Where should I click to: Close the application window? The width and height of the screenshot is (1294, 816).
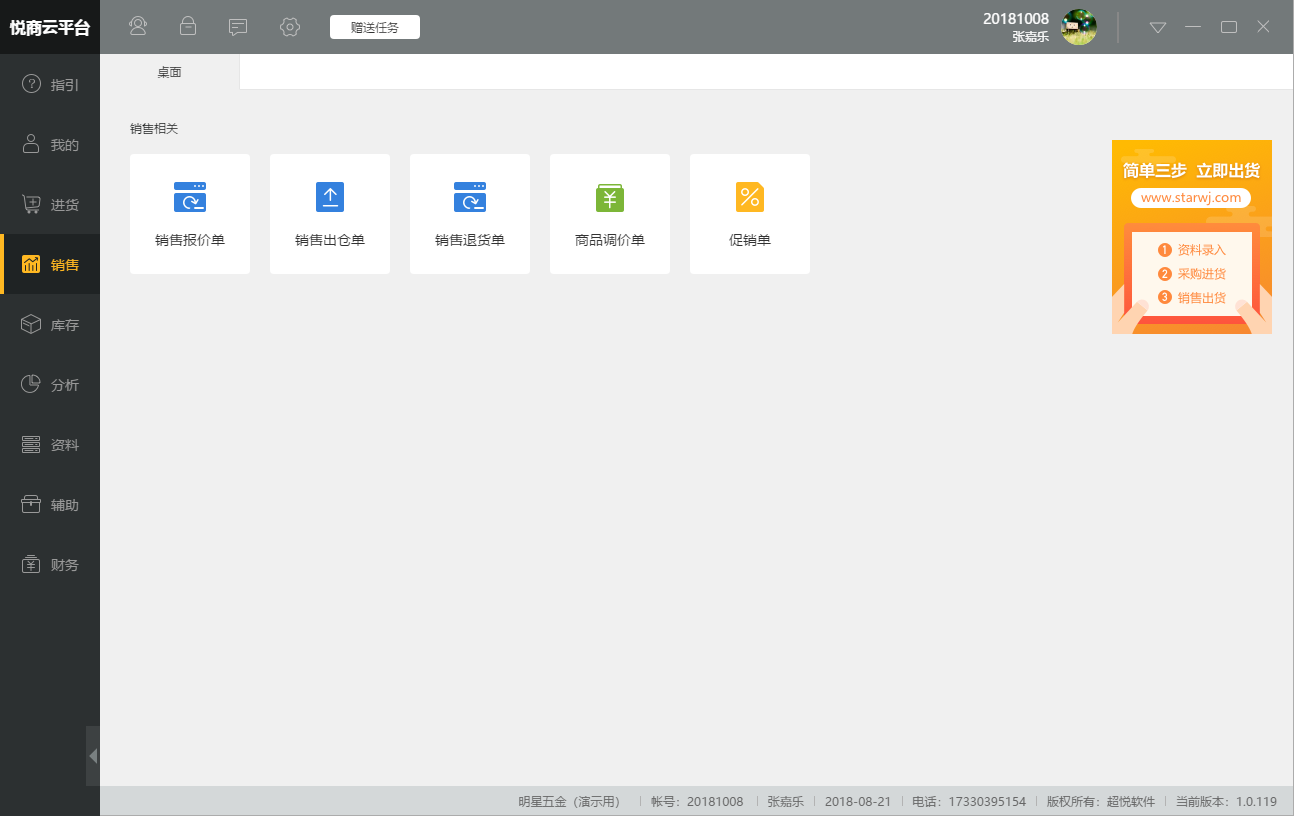pyautogui.click(x=1263, y=27)
